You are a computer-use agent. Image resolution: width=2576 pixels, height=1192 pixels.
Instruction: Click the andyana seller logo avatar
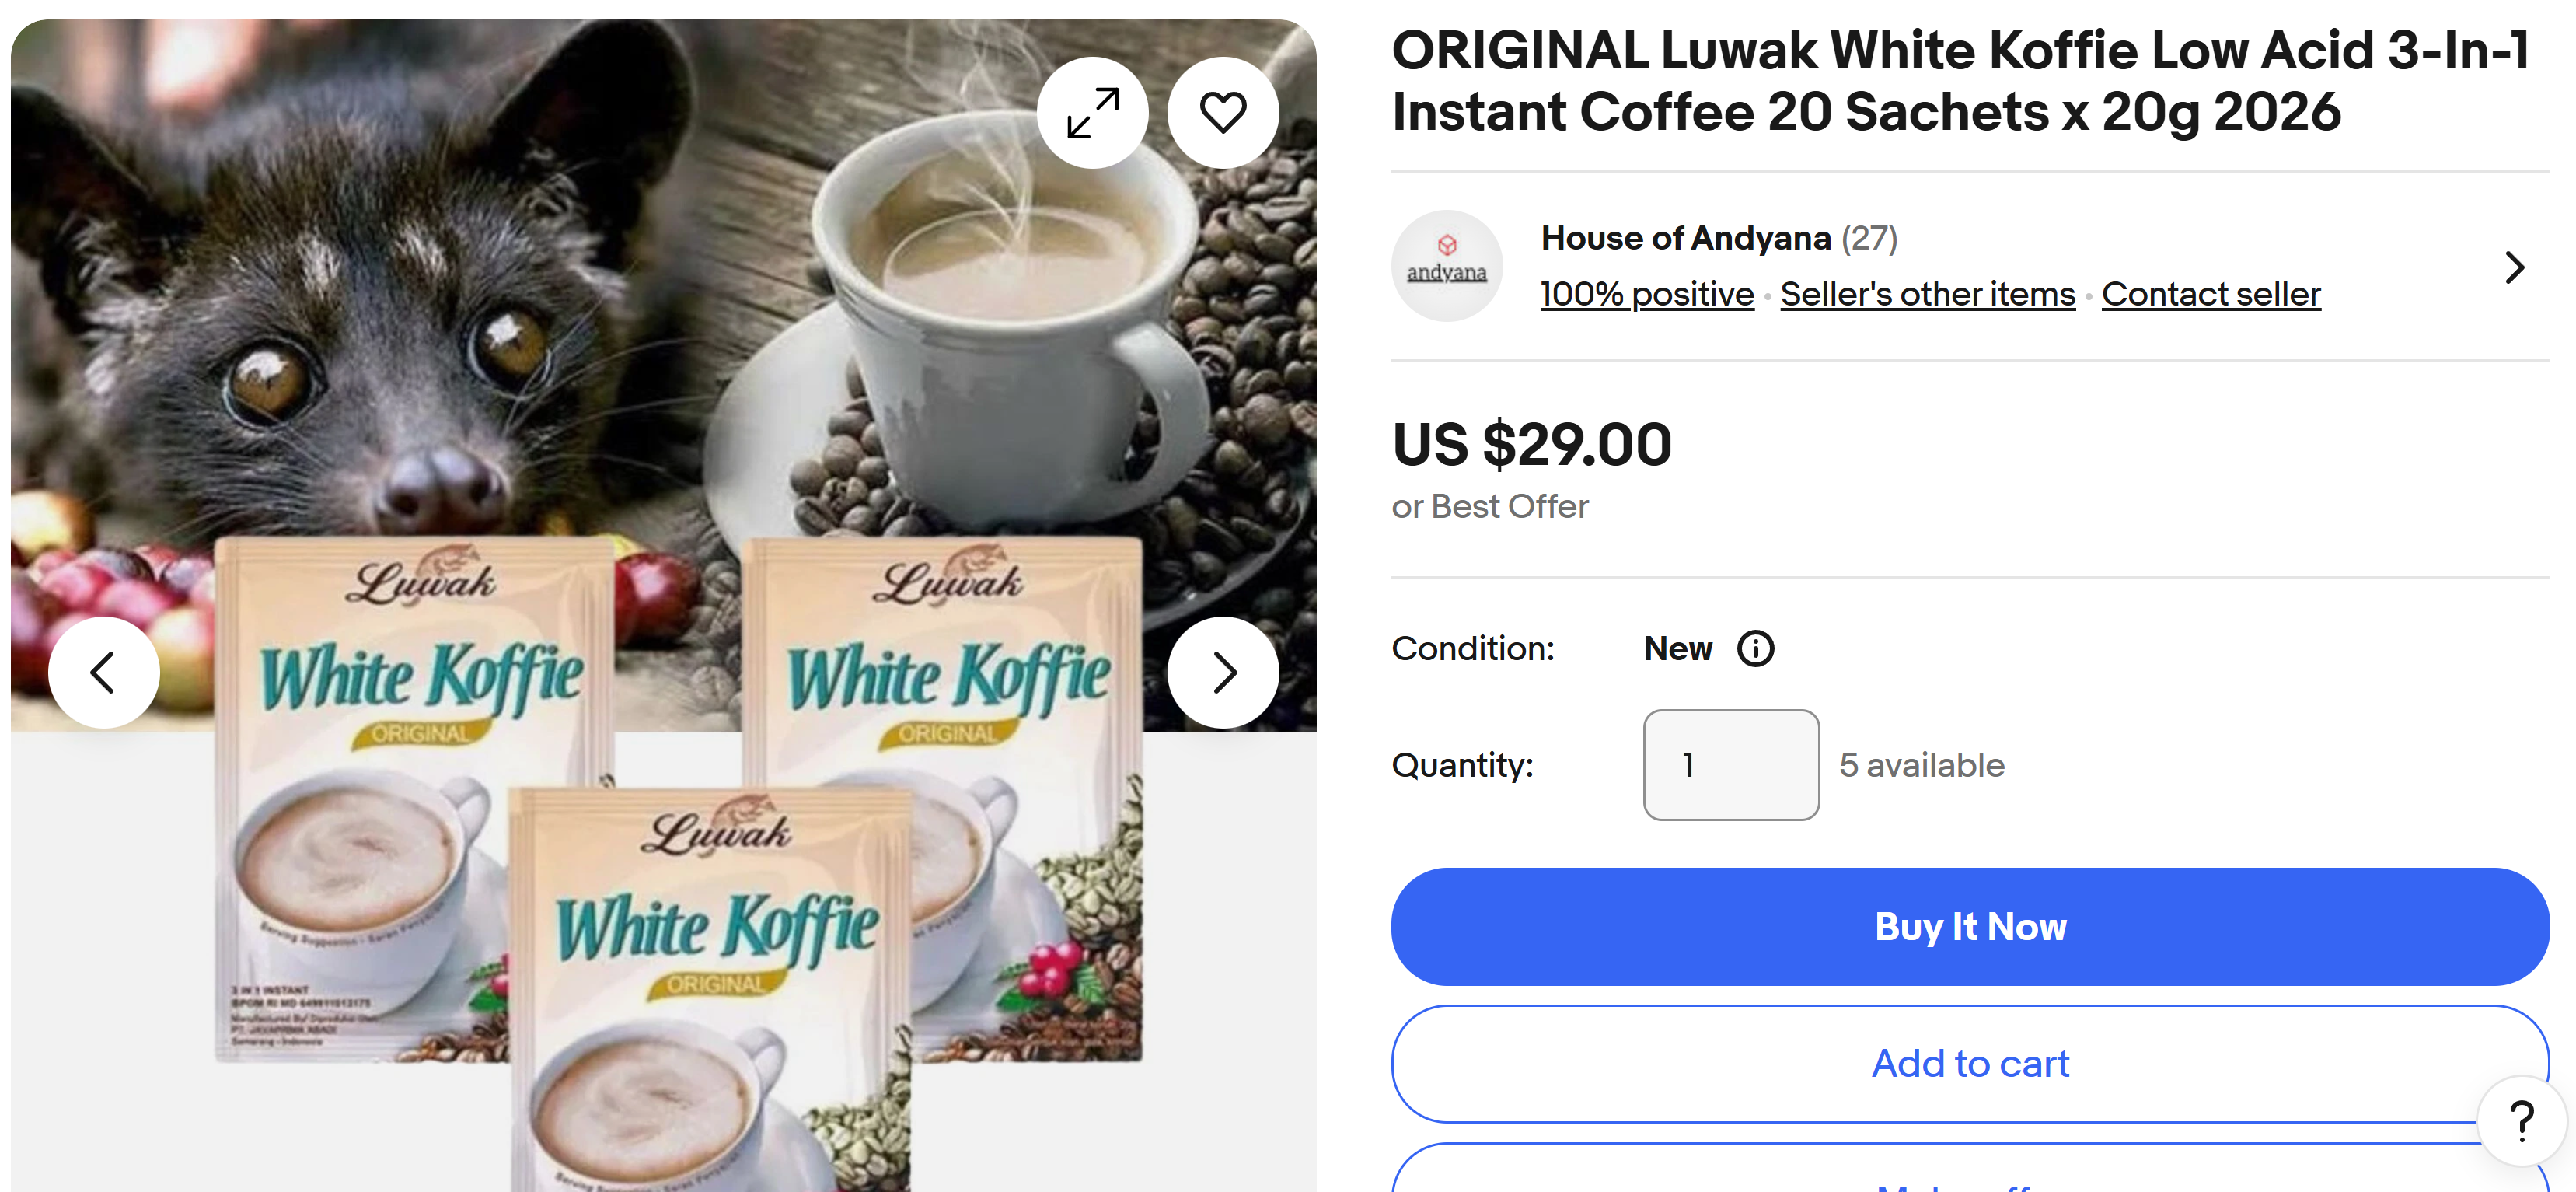click(x=1446, y=266)
